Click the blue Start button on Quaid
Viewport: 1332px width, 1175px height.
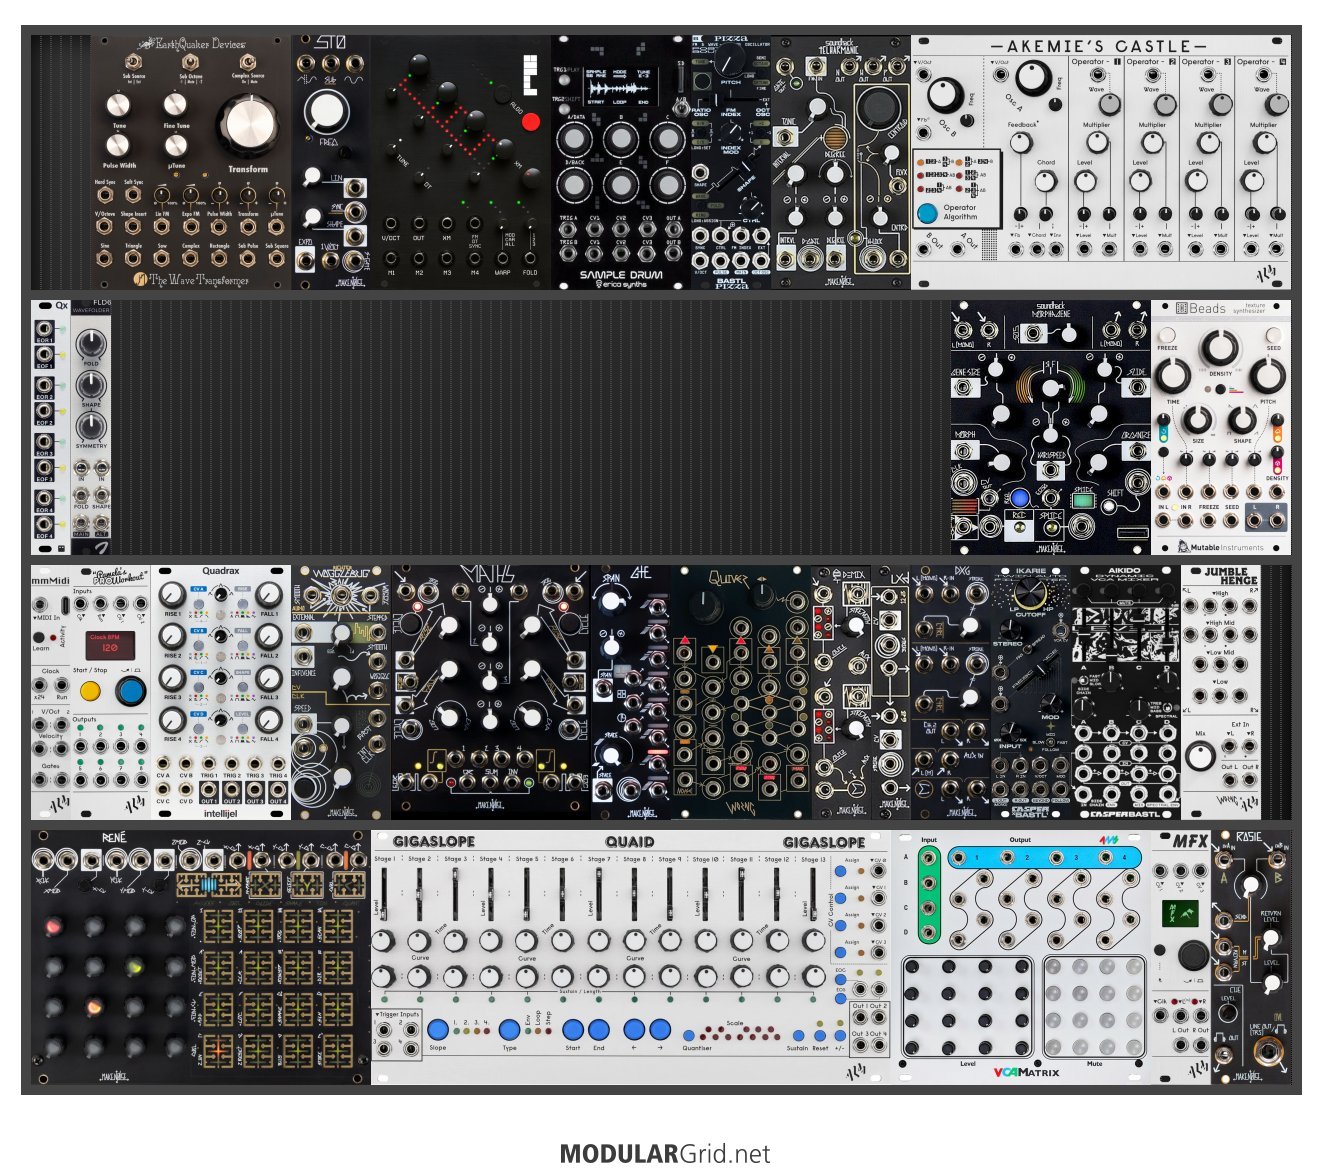click(x=573, y=1029)
